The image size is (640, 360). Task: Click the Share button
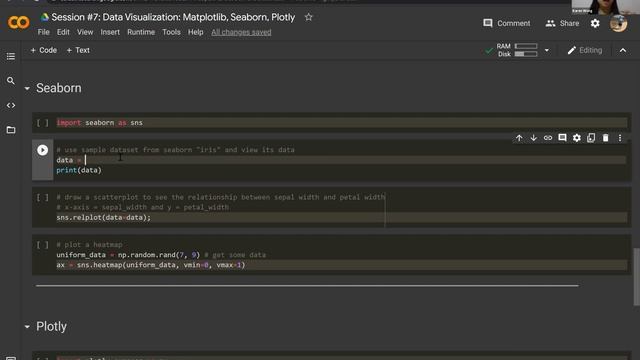click(x=562, y=23)
